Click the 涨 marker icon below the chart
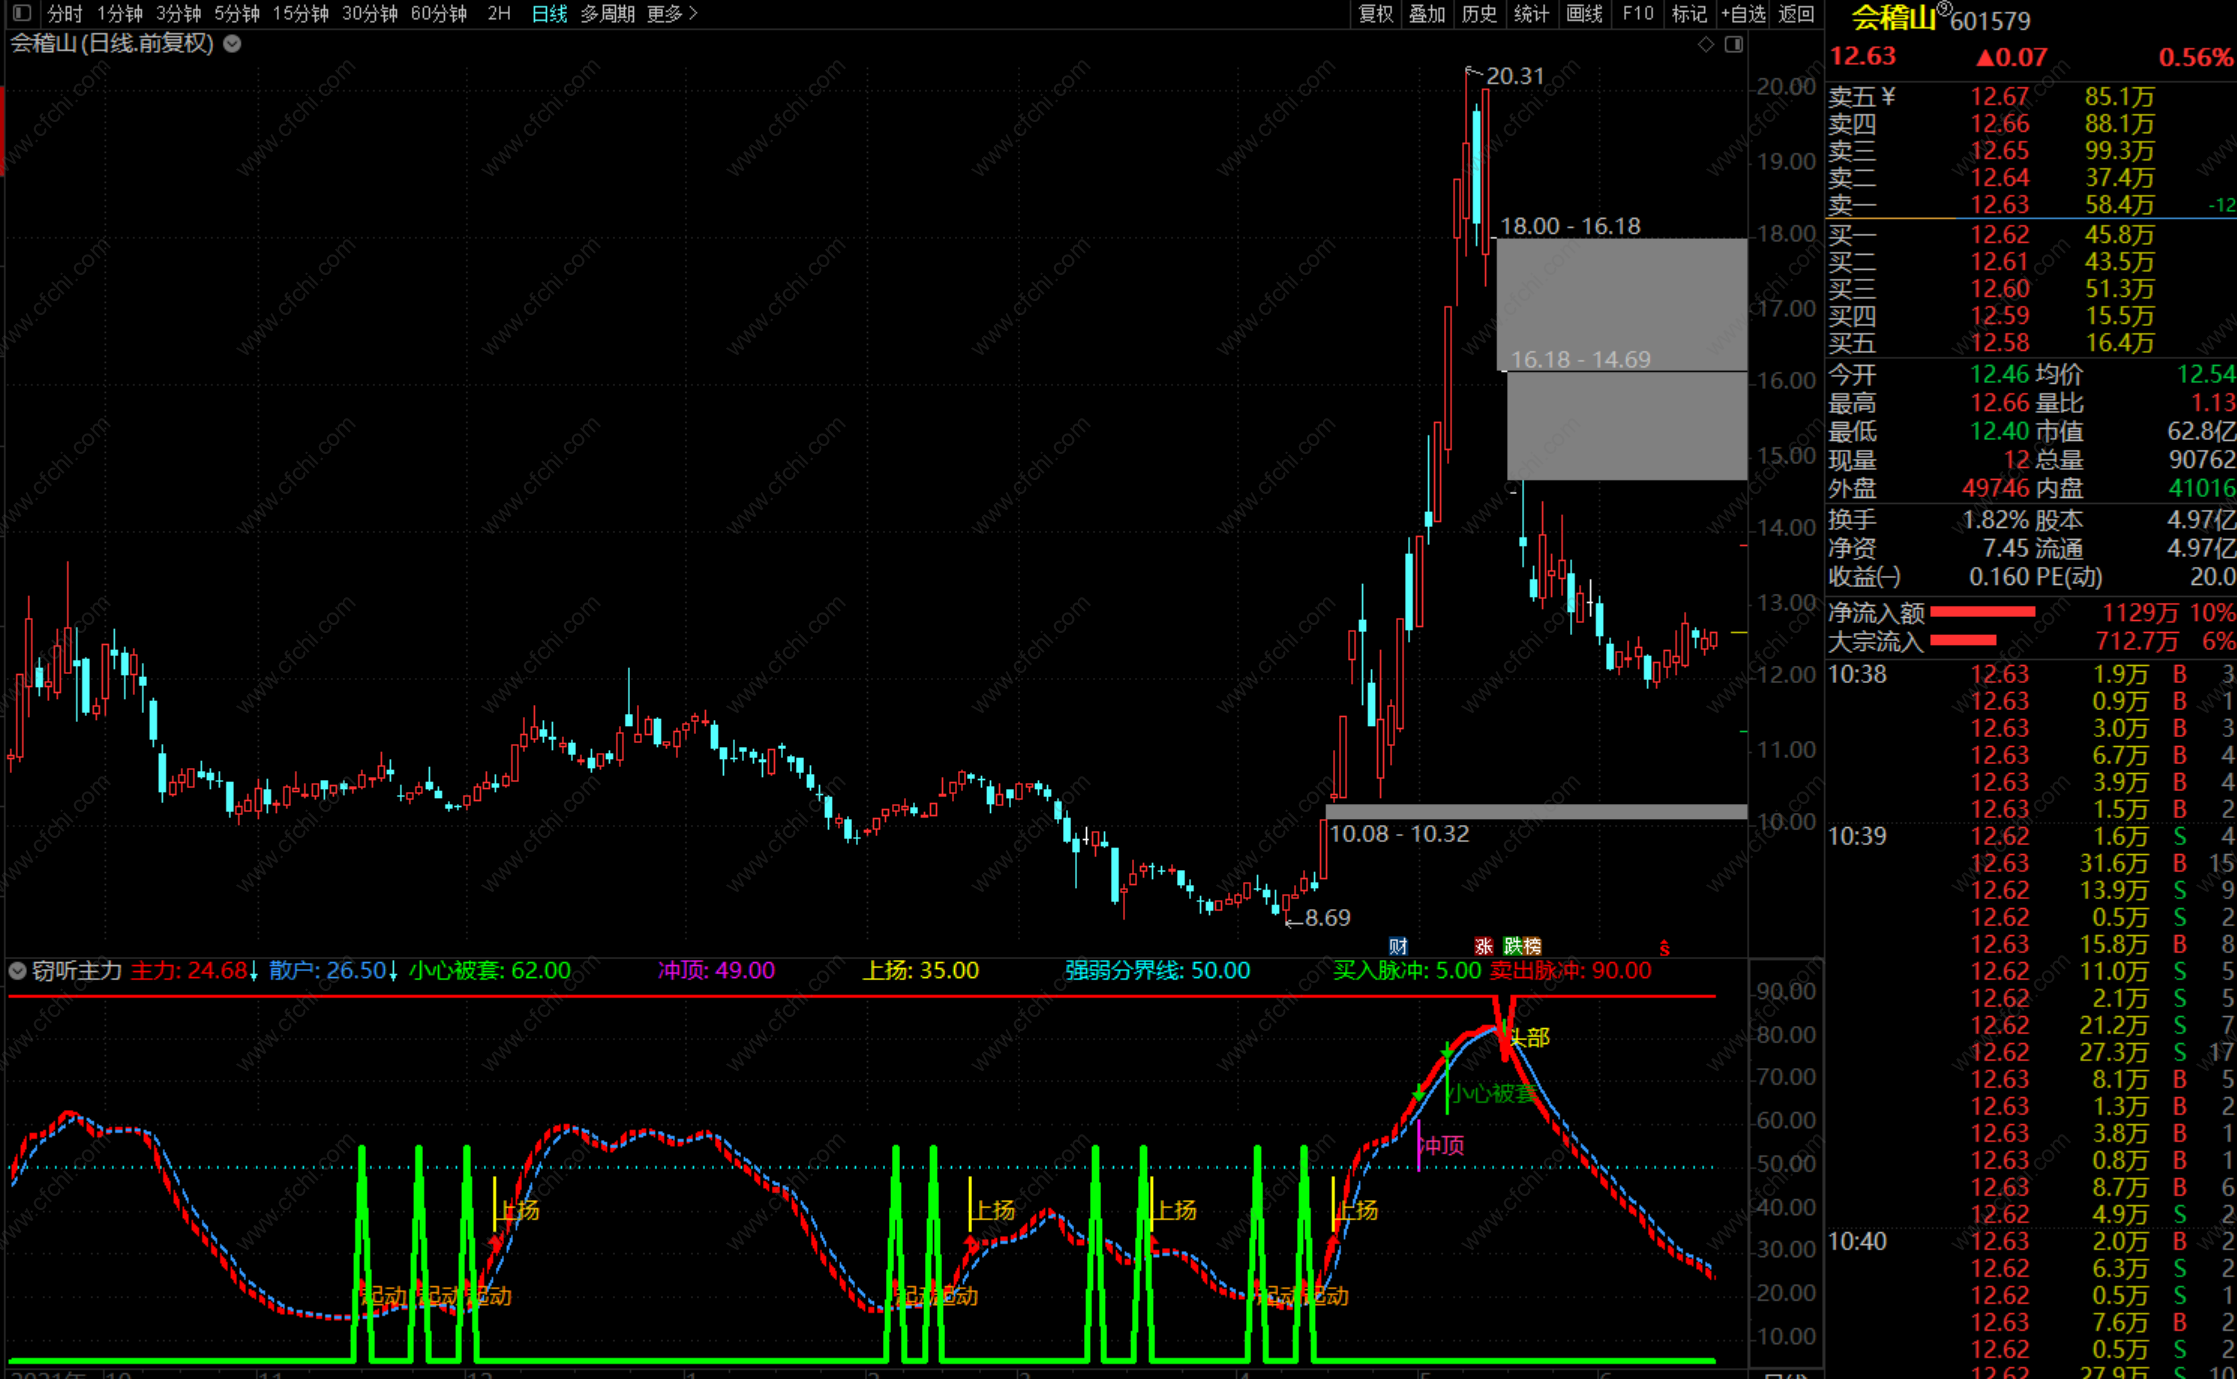Viewport: 2237px width, 1379px height. tap(1483, 946)
